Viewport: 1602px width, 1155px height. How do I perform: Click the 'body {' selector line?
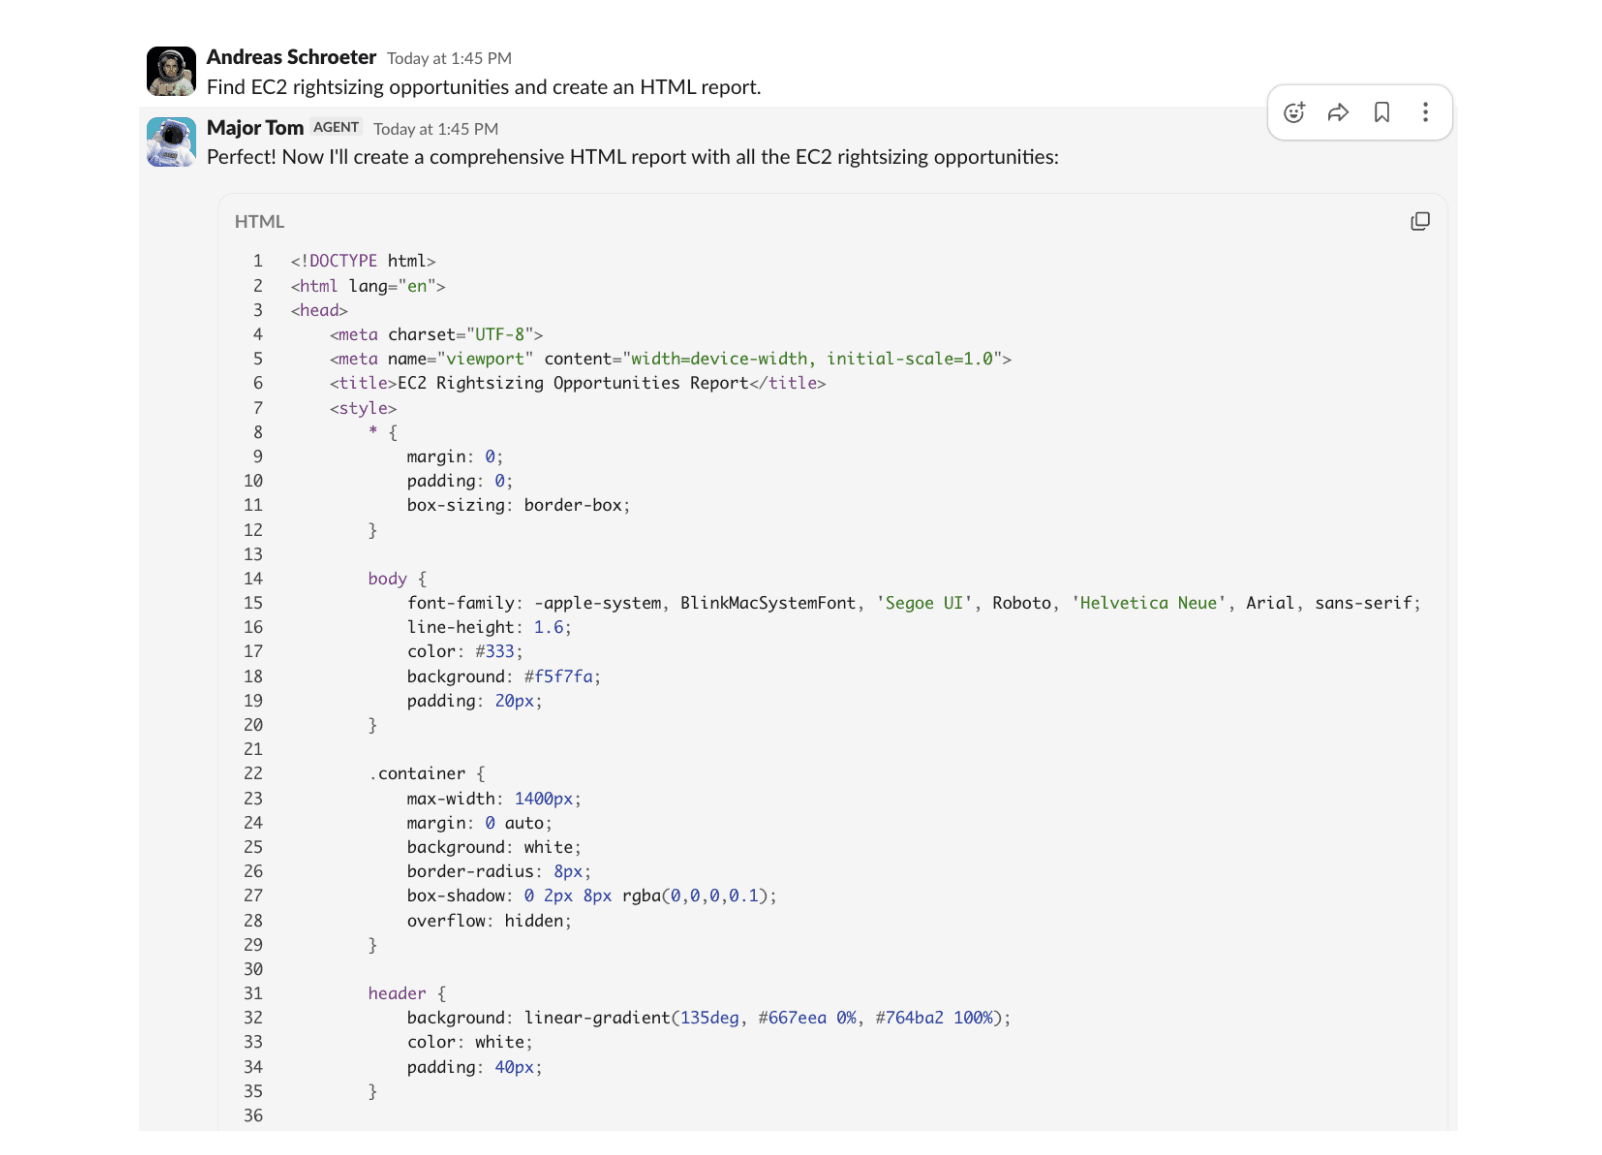pyautogui.click(x=397, y=578)
